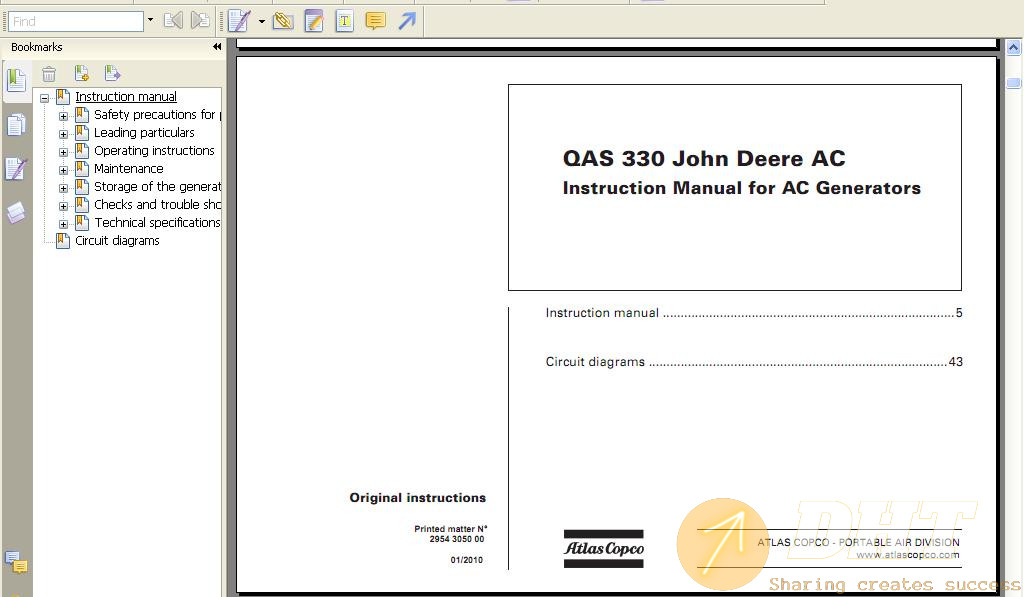This screenshot has width=1024, height=597.
Task: Click the Find previous result arrow
Action: pos(173,21)
